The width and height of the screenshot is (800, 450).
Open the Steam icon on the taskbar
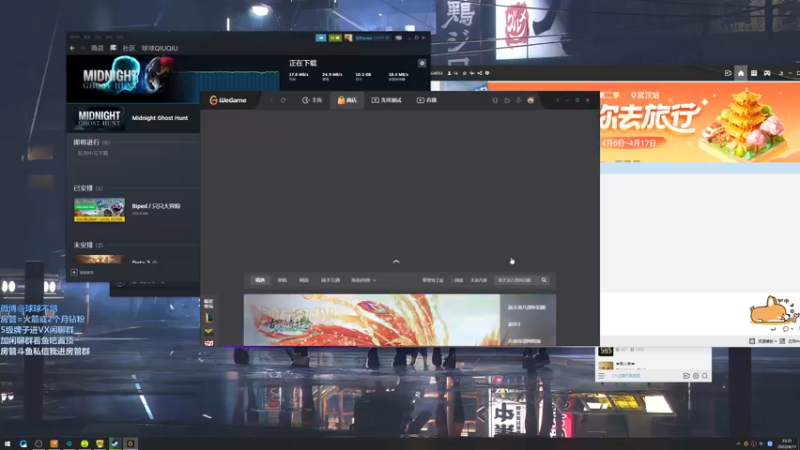[115, 444]
